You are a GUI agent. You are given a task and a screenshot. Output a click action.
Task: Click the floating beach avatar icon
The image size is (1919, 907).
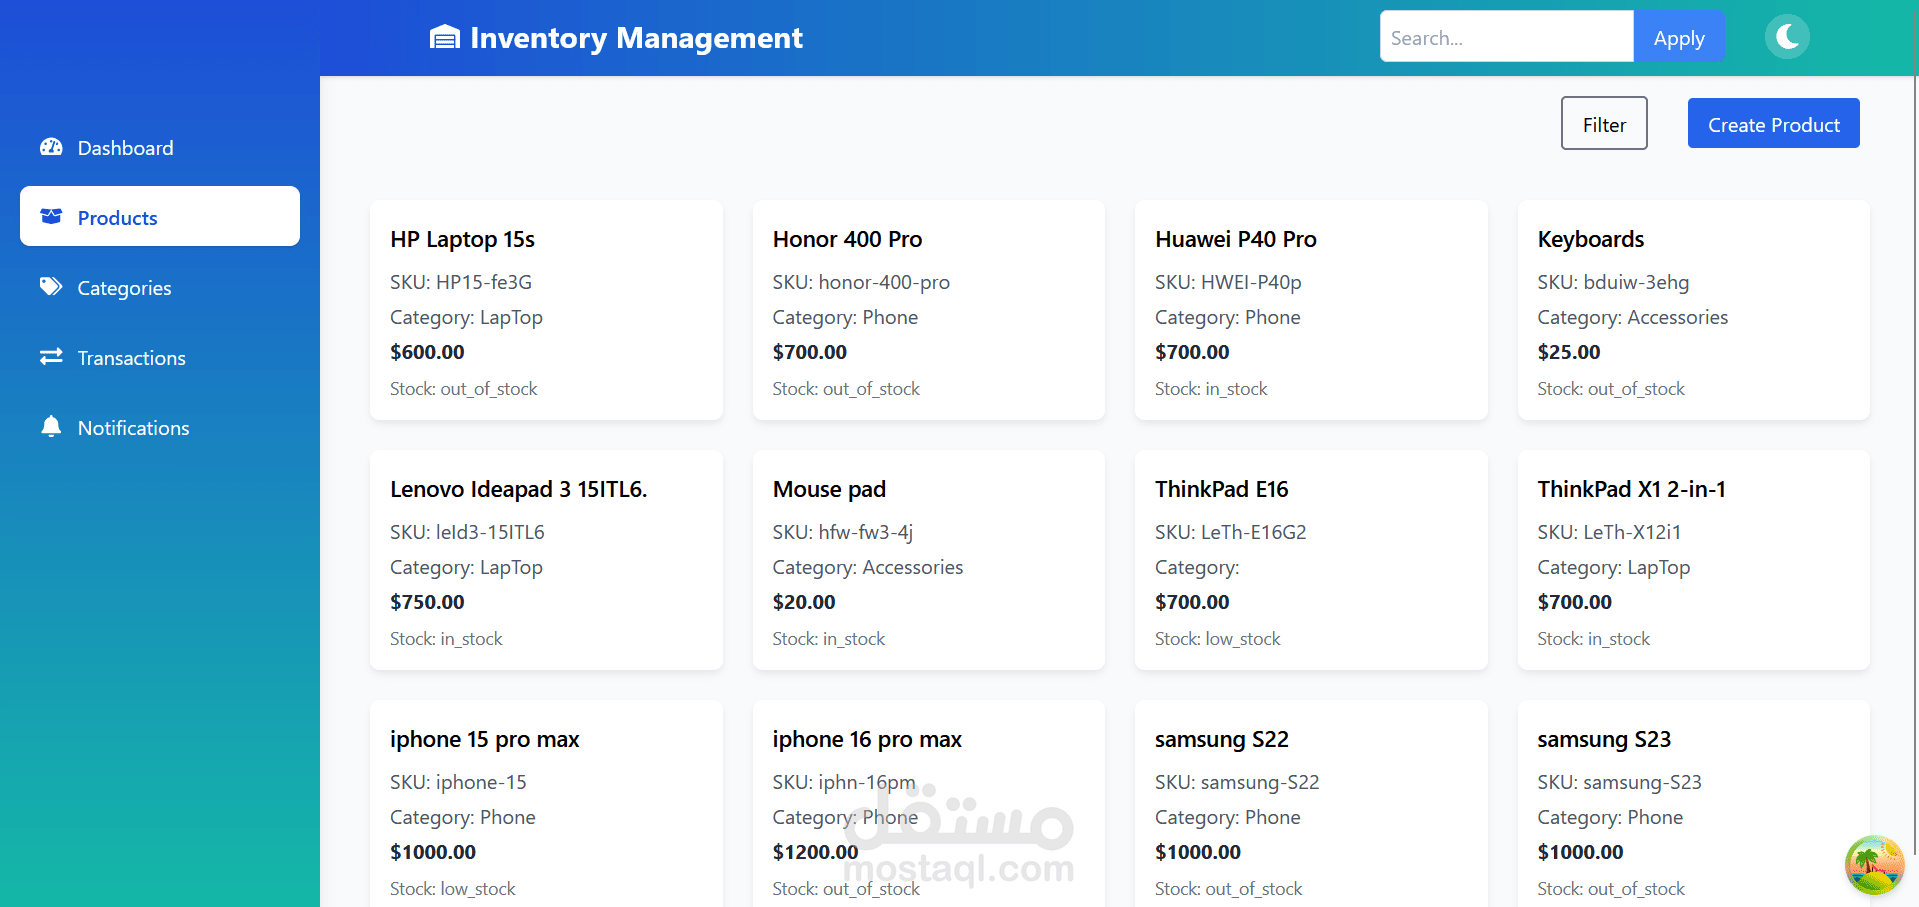1874,865
